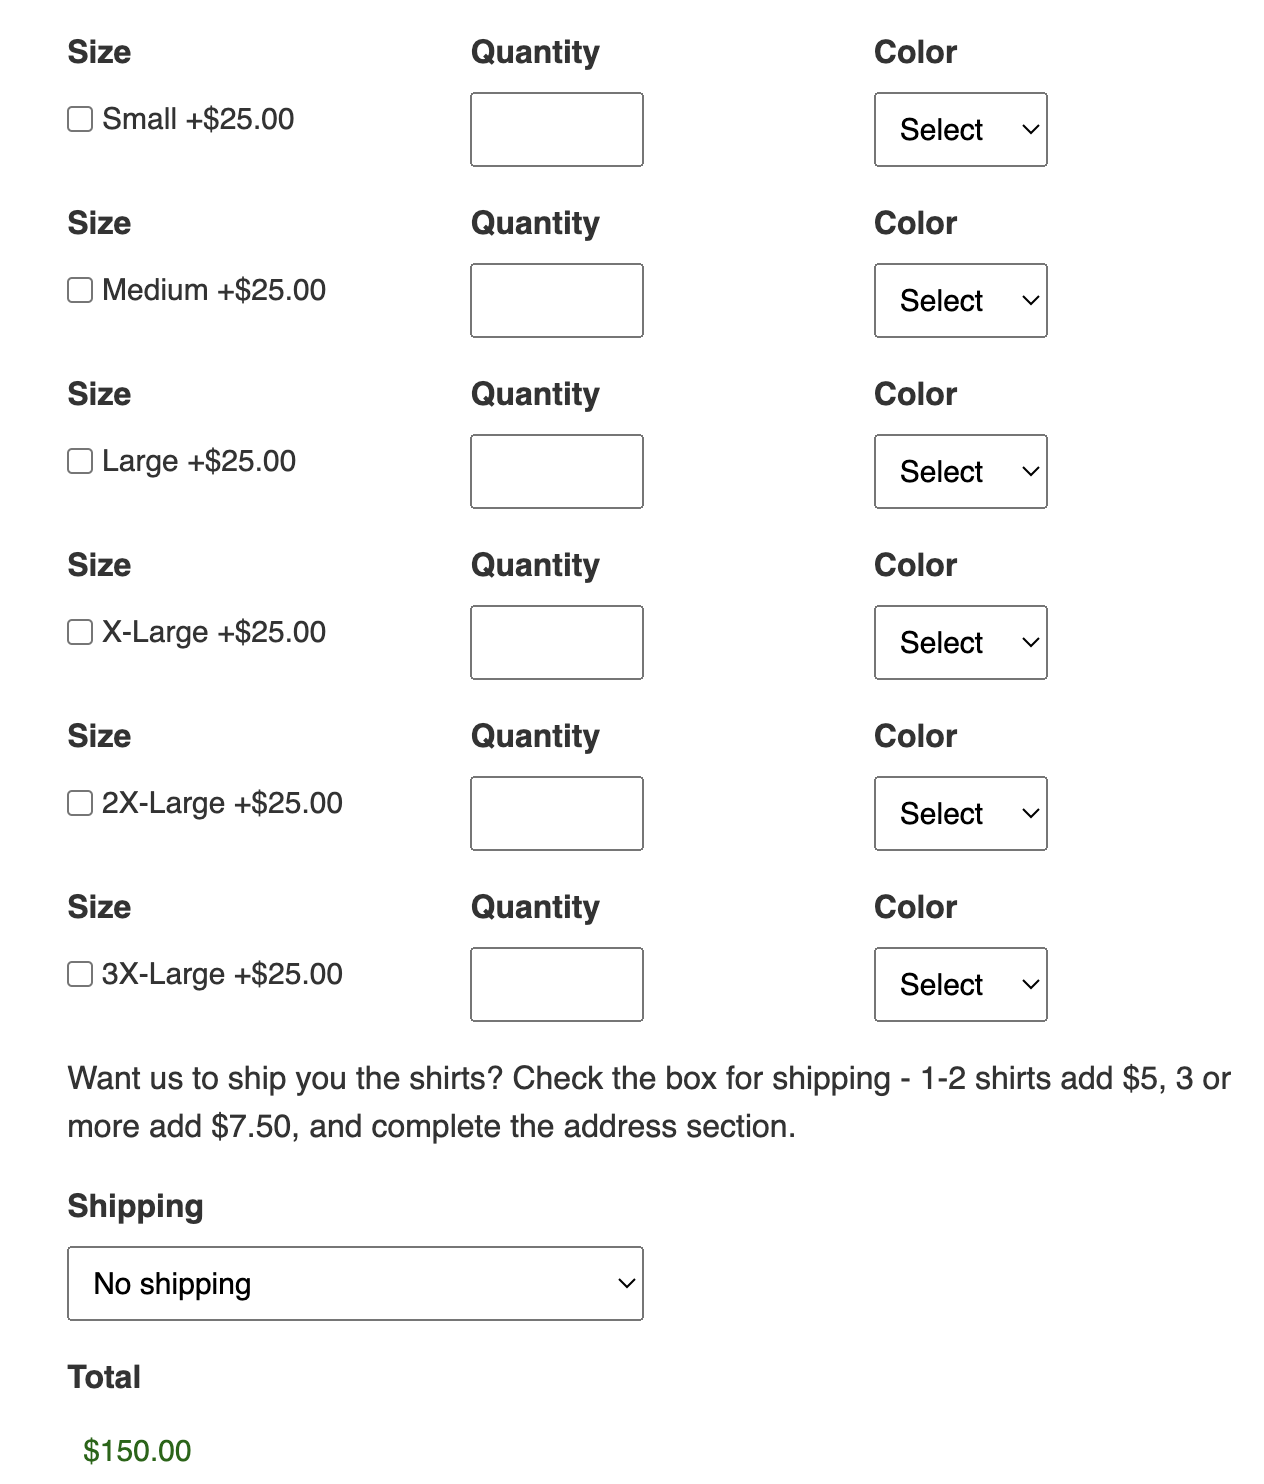
Task: Enable the X-Large size option
Action: (80, 633)
